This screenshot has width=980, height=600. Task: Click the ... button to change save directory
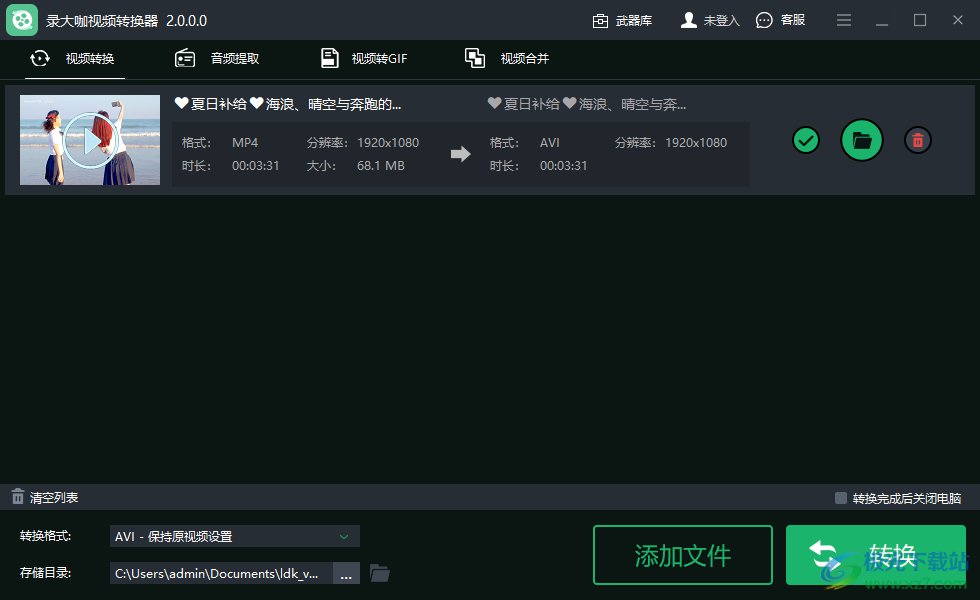pos(346,573)
